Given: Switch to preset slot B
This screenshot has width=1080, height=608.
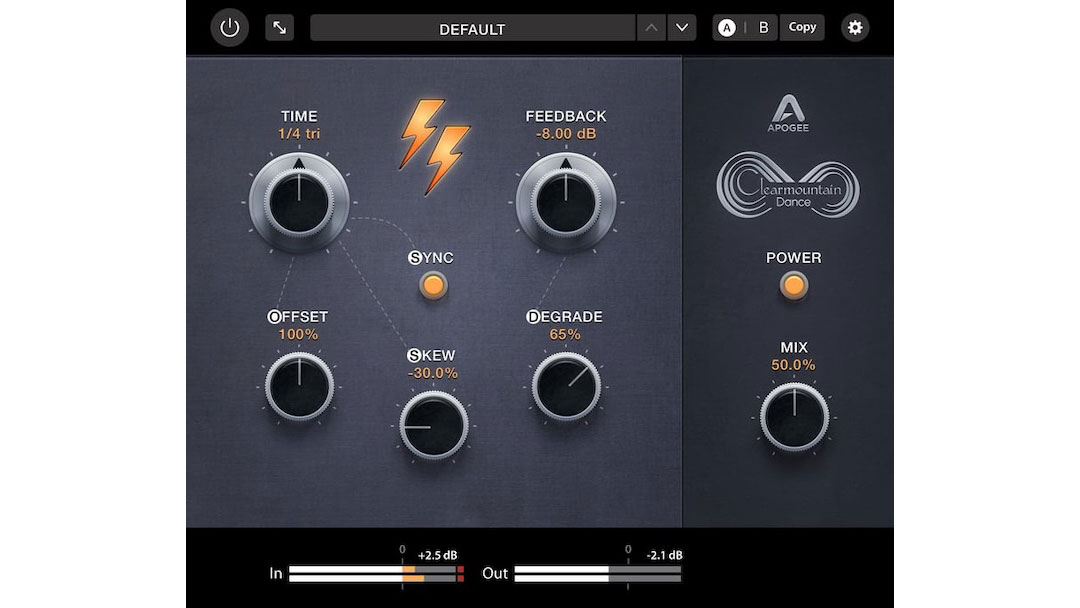Looking at the screenshot, I should tap(763, 28).
